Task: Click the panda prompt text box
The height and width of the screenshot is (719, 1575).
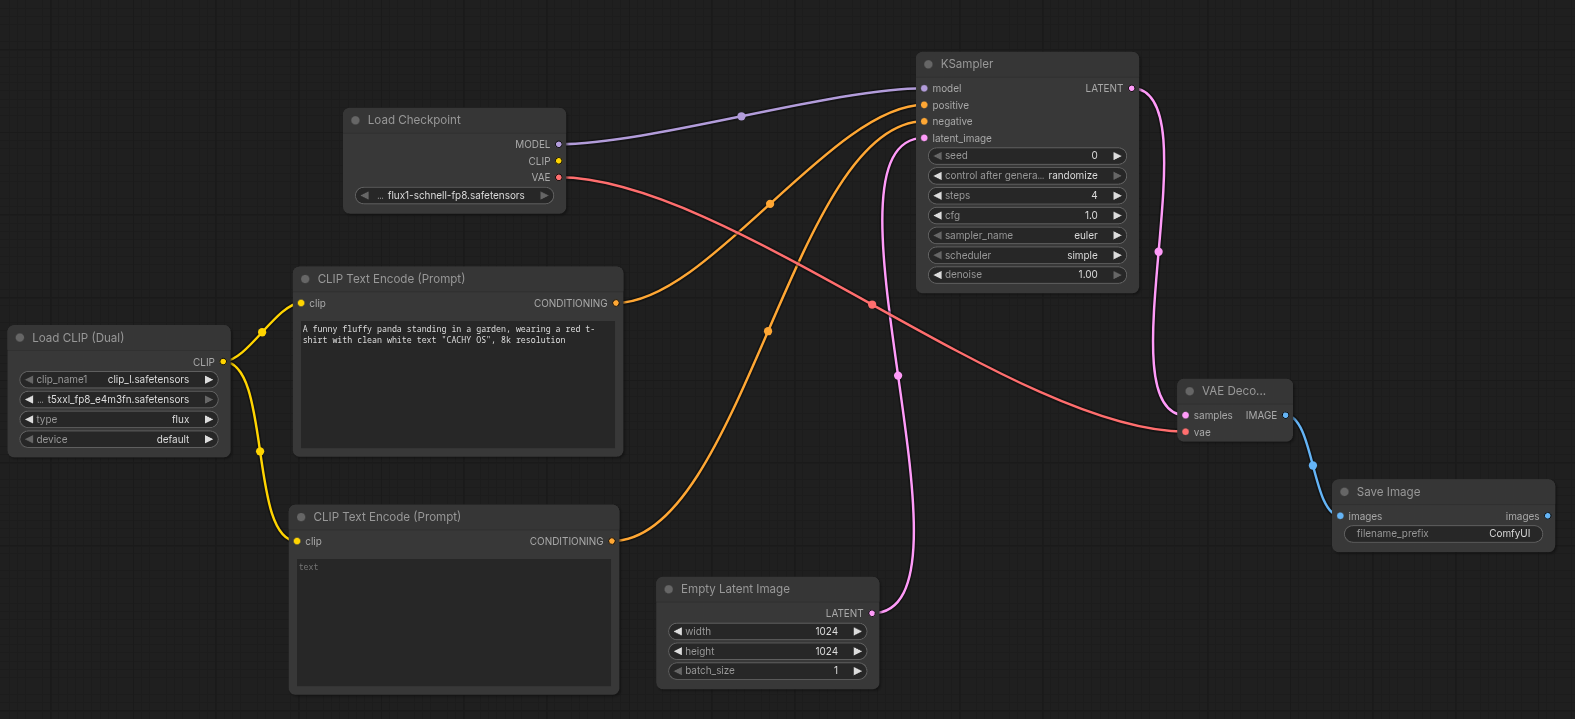Action: point(458,384)
